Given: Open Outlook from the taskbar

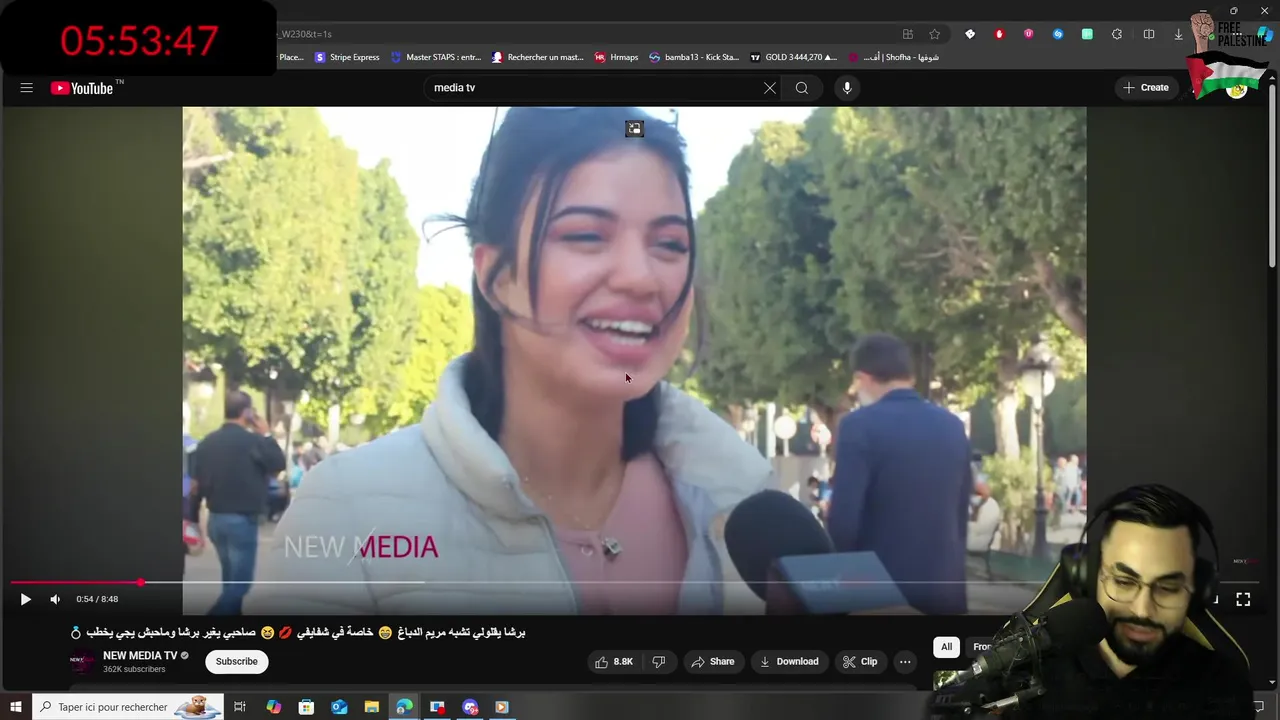Looking at the screenshot, I should (339, 707).
